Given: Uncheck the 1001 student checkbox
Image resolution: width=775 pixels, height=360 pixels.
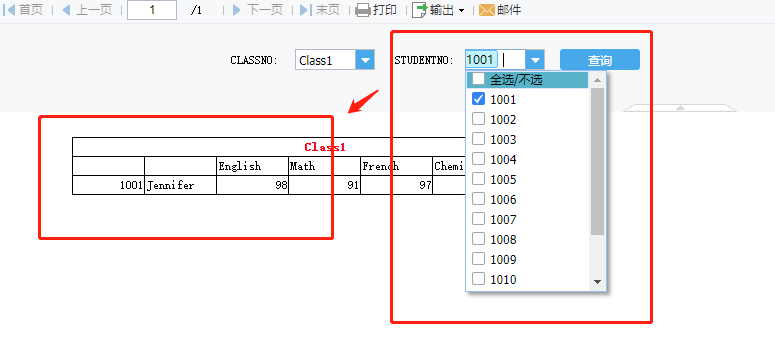Looking at the screenshot, I should [478, 99].
